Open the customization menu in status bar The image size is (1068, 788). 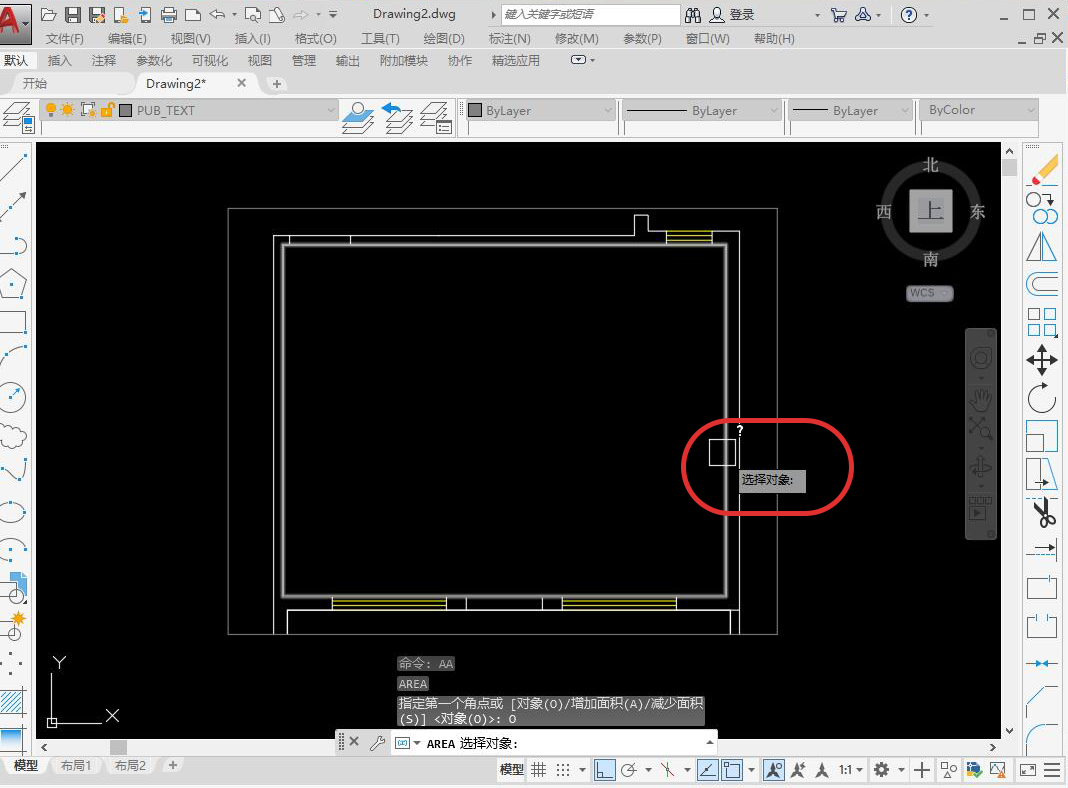1052,770
